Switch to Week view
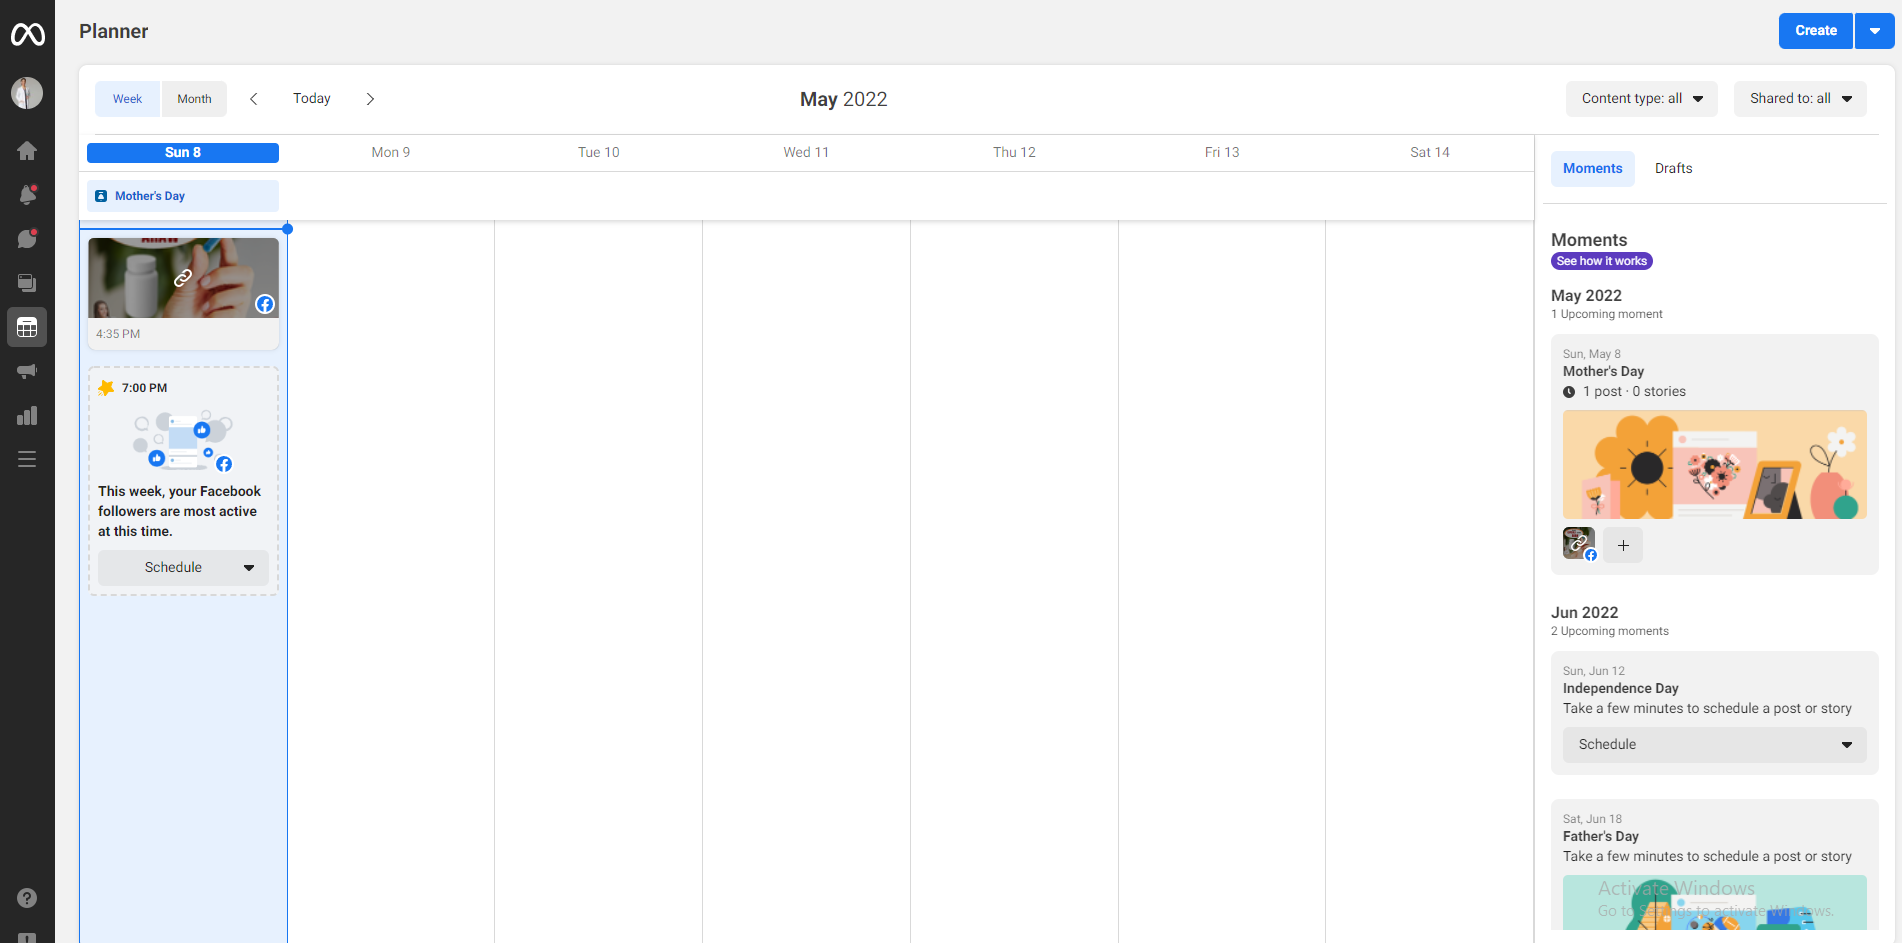1902x943 pixels. pyautogui.click(x=127, y=99)
